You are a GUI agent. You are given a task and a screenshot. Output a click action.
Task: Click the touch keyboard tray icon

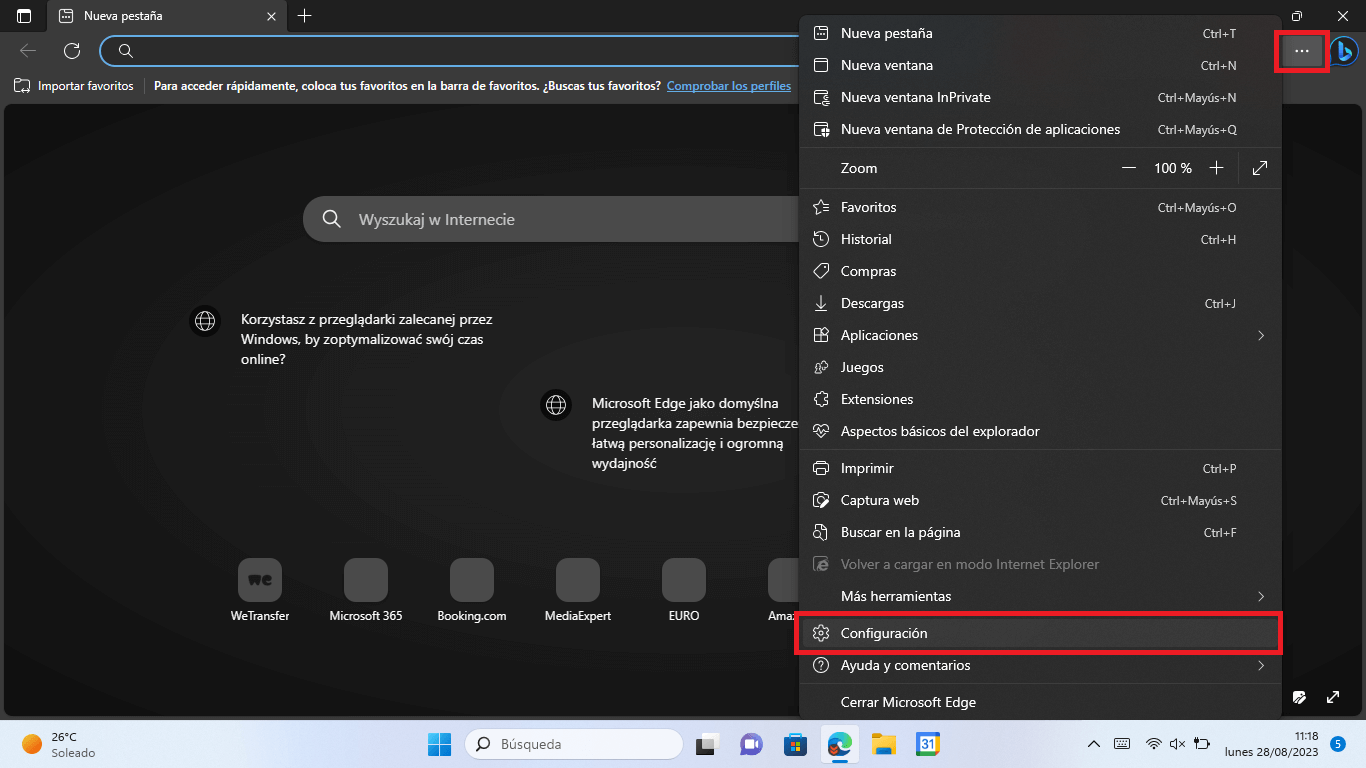point(1122,744)
